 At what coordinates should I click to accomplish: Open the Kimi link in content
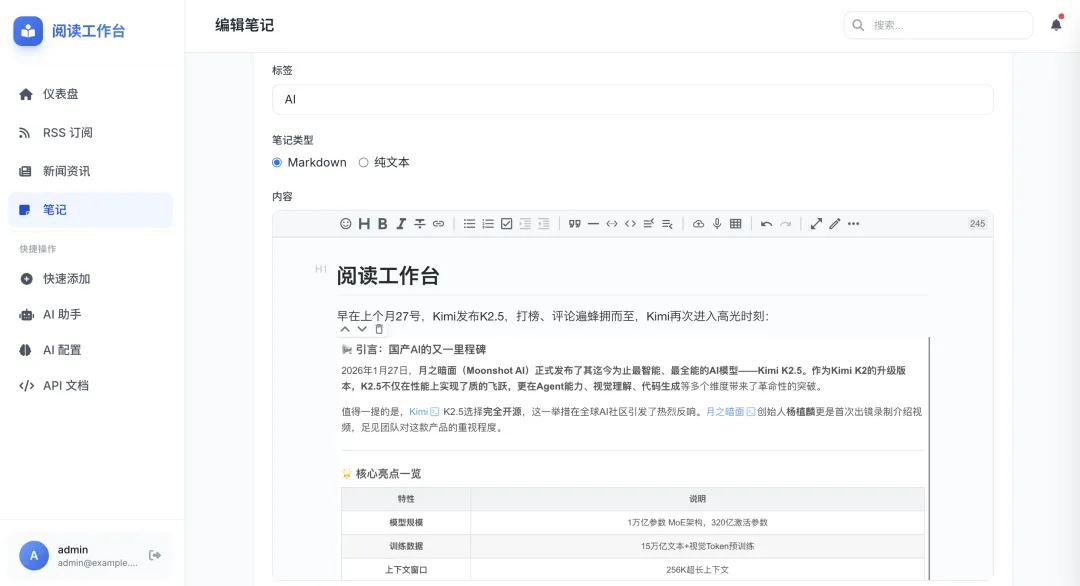click(x=419, y=412)
